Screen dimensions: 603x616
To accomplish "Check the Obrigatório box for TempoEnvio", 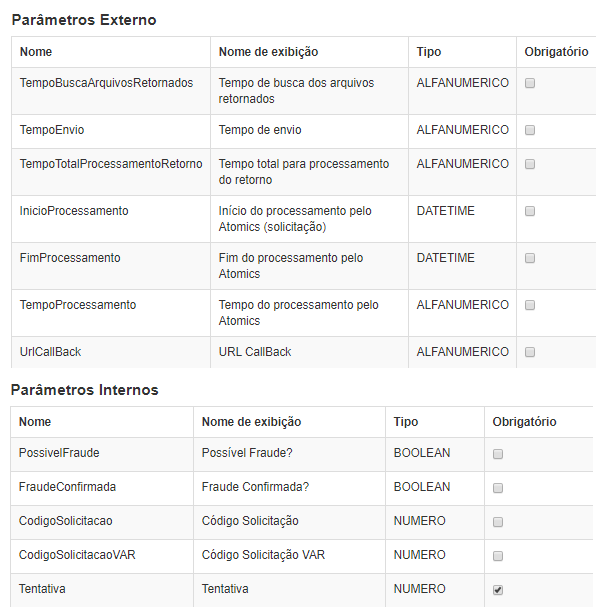I will coord(530,130).
